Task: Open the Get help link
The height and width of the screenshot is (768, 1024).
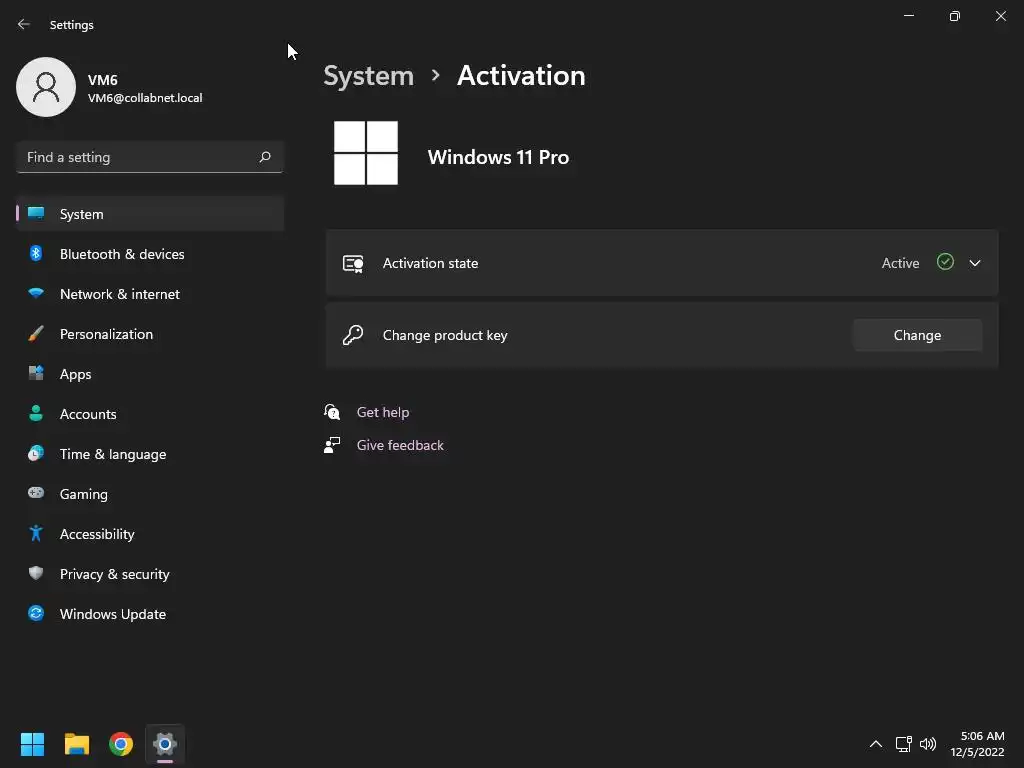Action: tap(383, 412)
